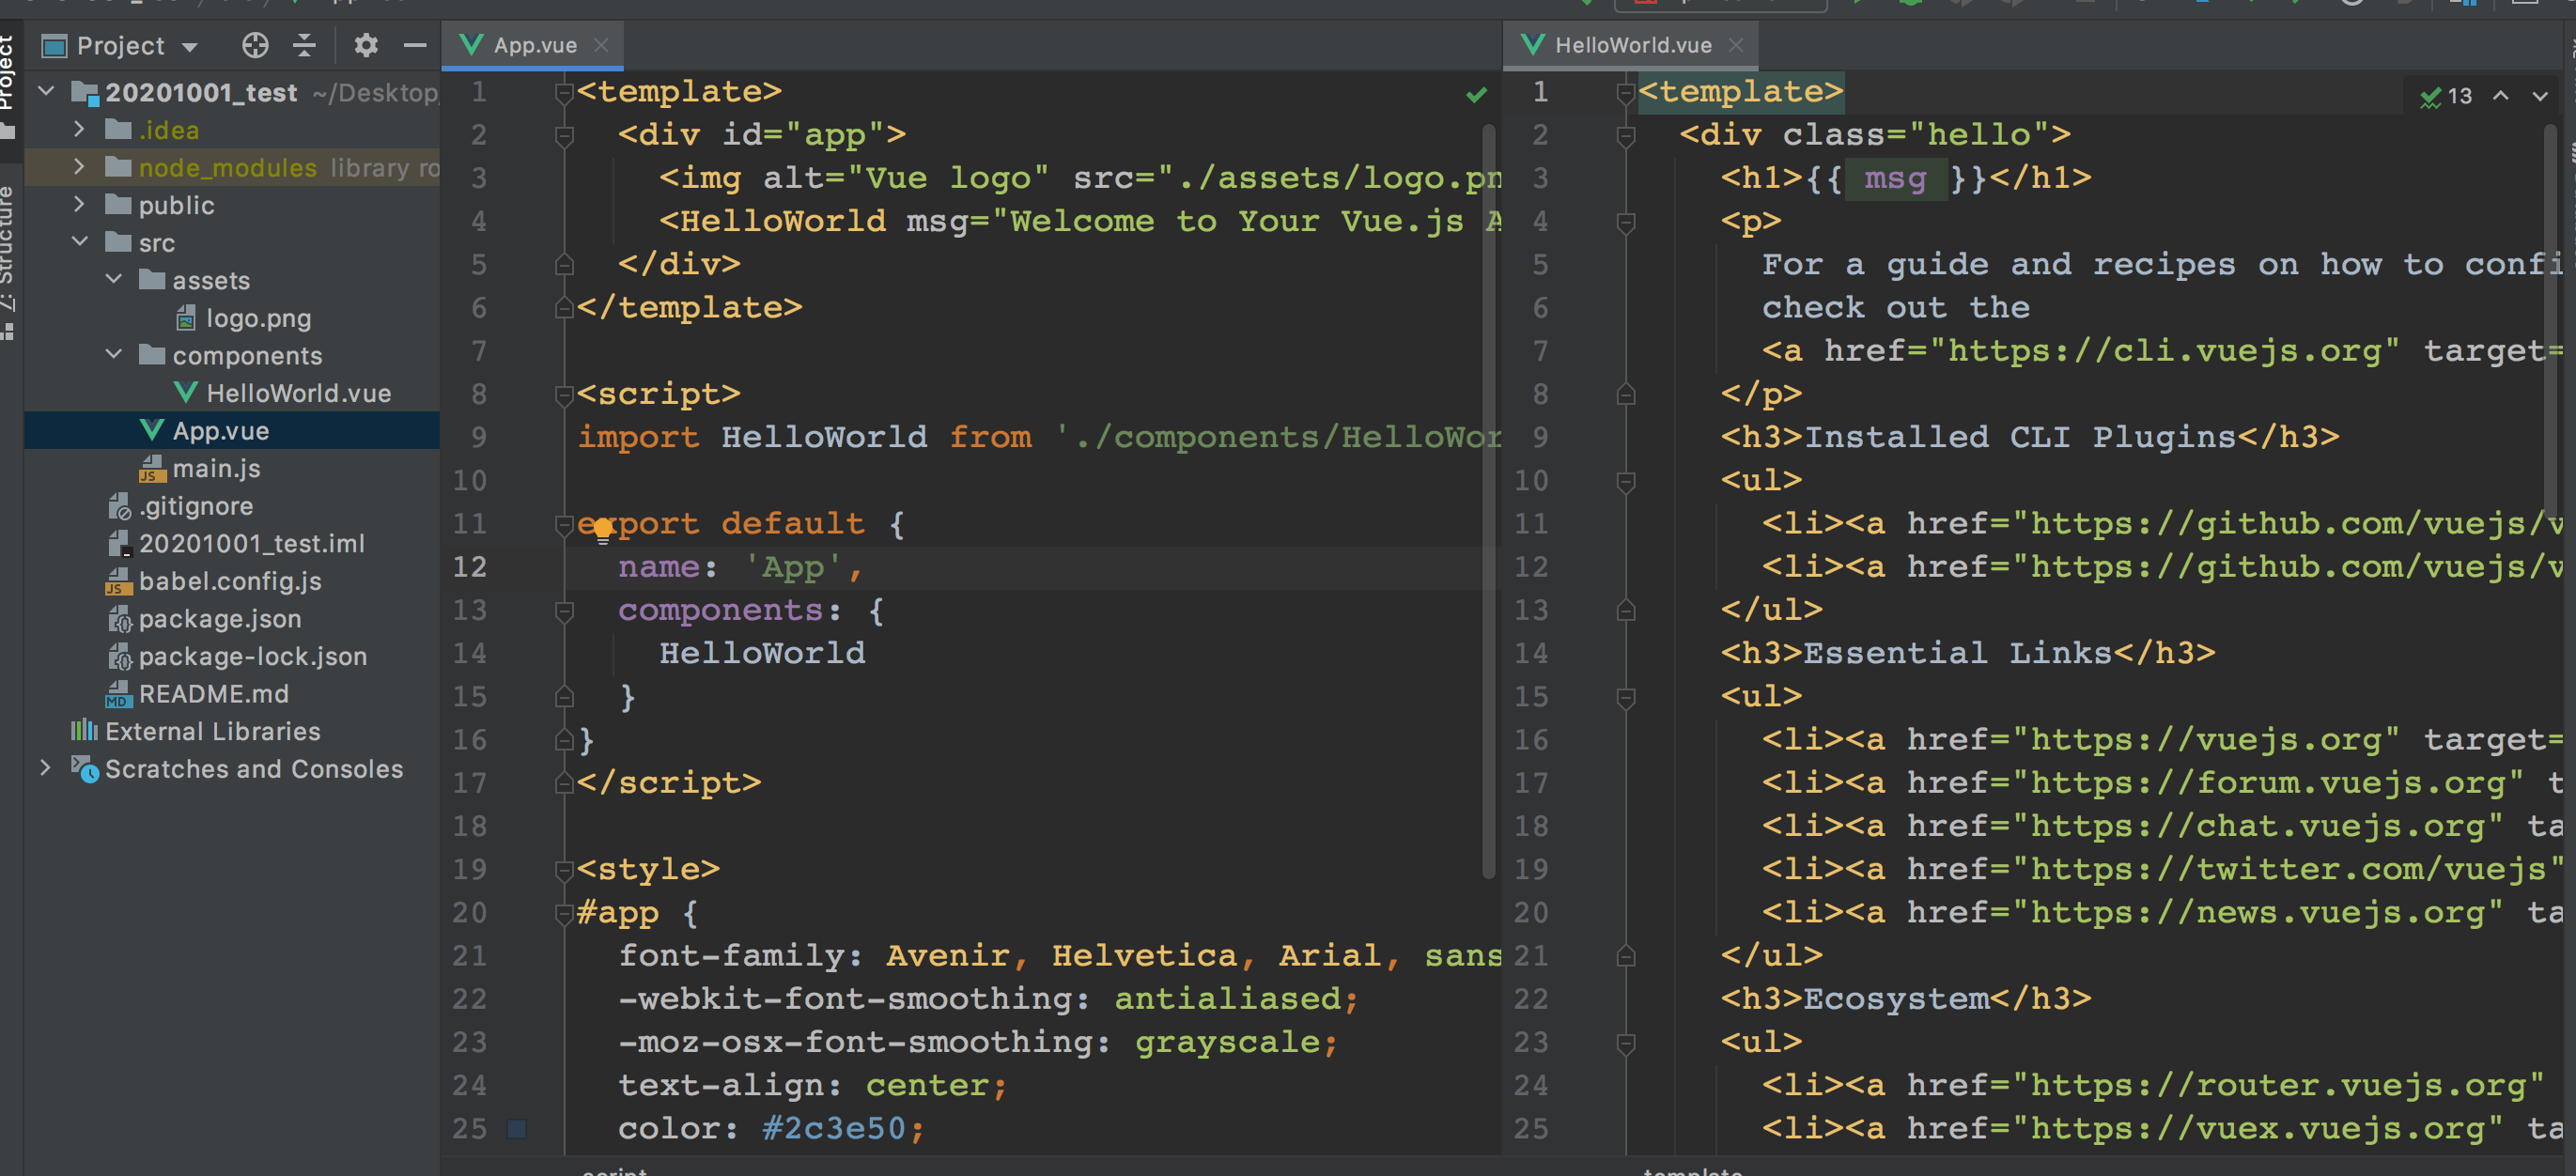Collapse the assets folder
The width and height of the screenshot is (2576, 1176).
(114, 280)
